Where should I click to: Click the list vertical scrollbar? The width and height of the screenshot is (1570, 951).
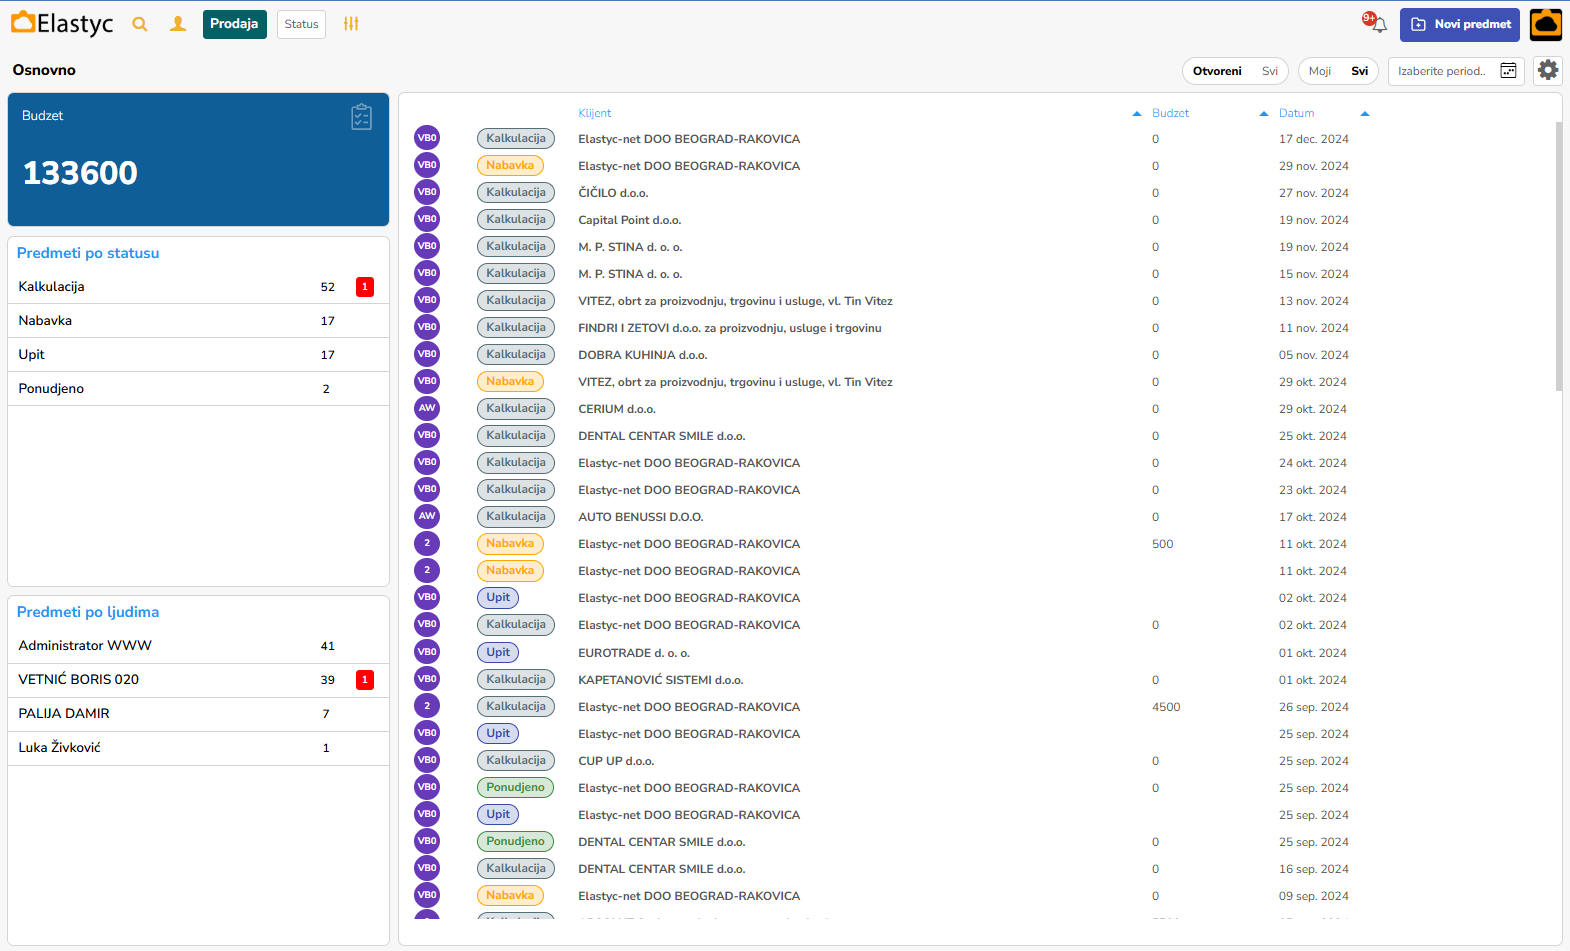1558,256
